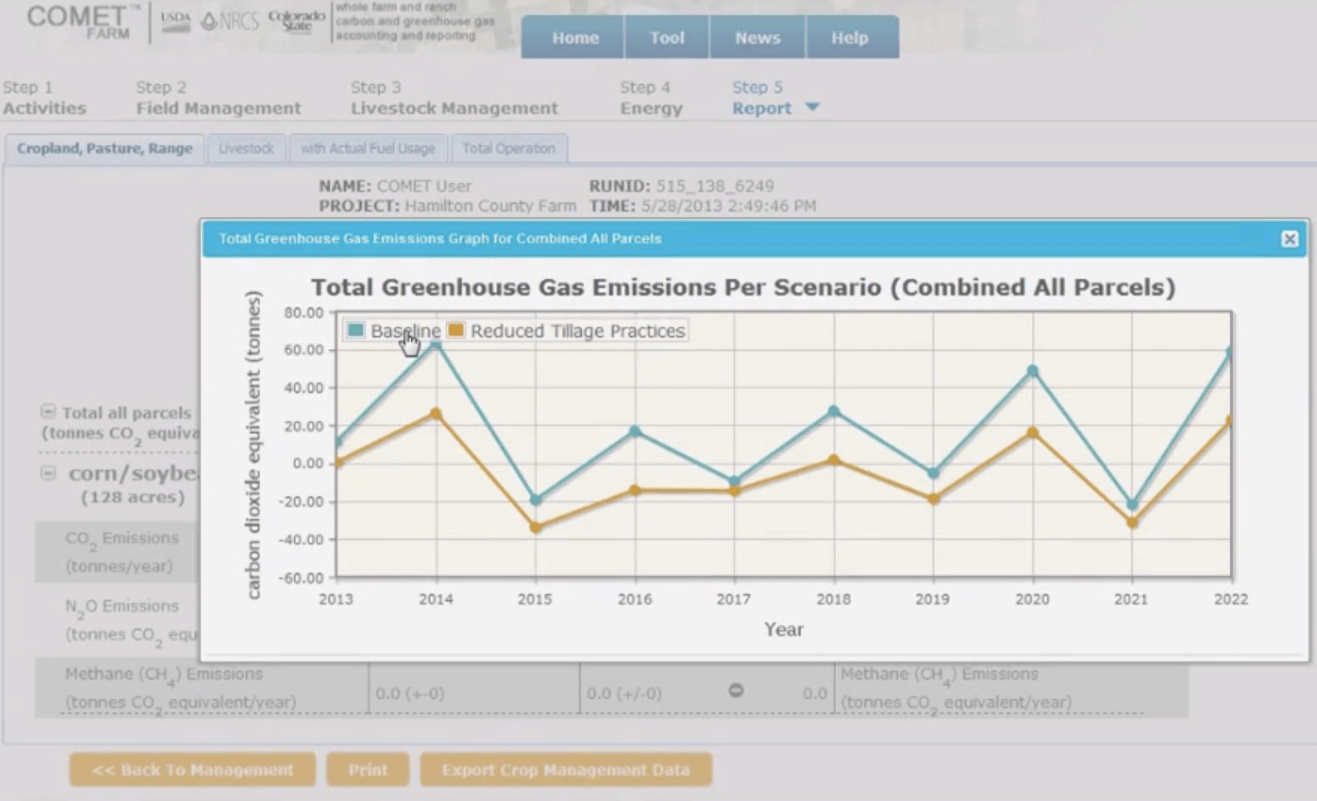Navigate to the News section

click(757, 37)
